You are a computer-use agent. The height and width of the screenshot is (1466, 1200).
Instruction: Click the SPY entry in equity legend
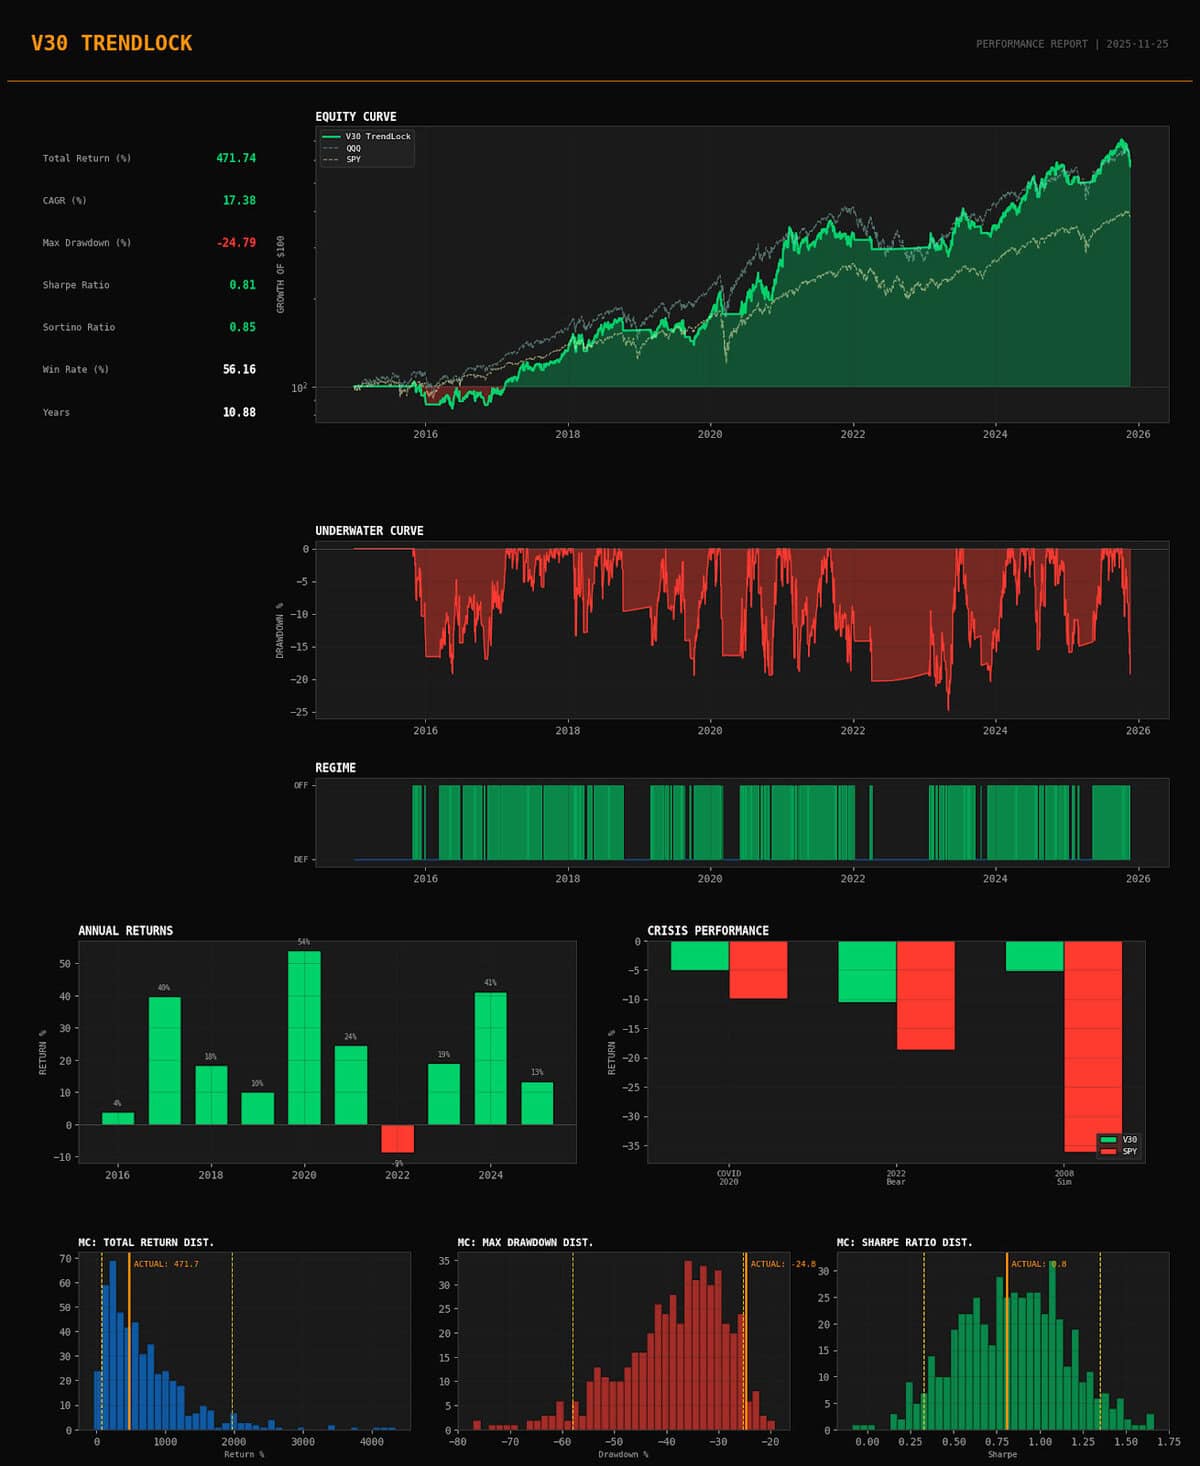(x=353, y=160)
